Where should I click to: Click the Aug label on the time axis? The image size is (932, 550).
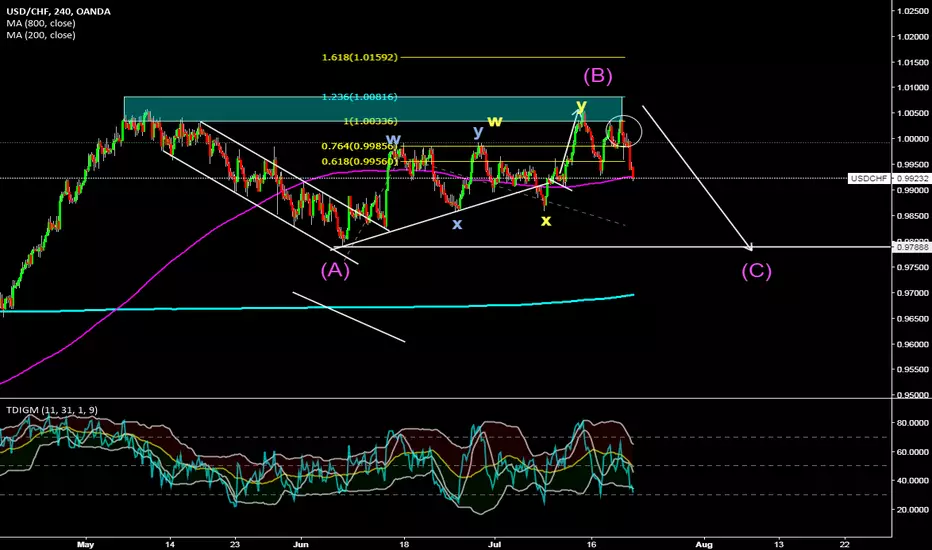click(x=704, y=544)
